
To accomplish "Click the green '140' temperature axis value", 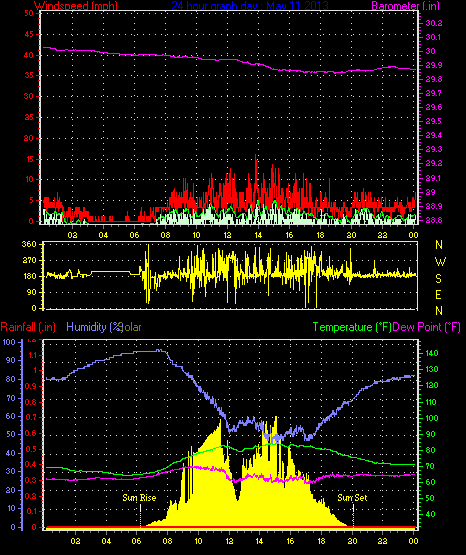I will [x=431, y=353].
